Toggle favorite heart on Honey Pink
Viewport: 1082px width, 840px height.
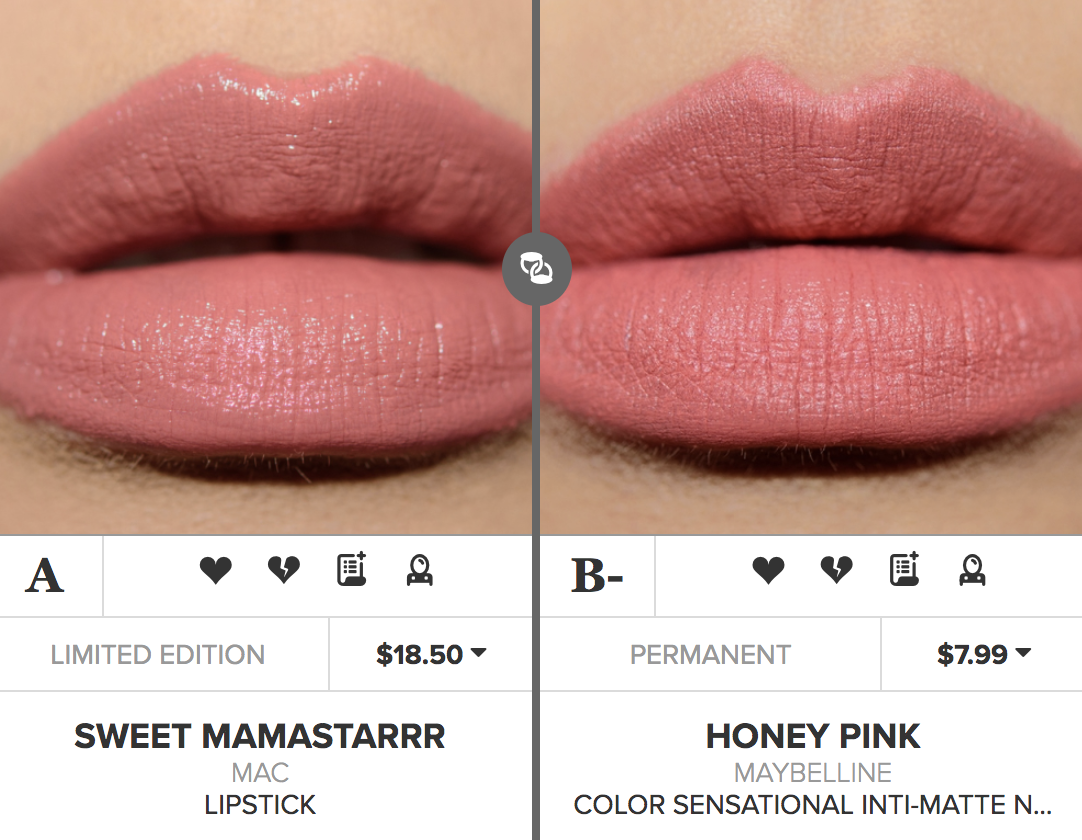coord(767,570)
